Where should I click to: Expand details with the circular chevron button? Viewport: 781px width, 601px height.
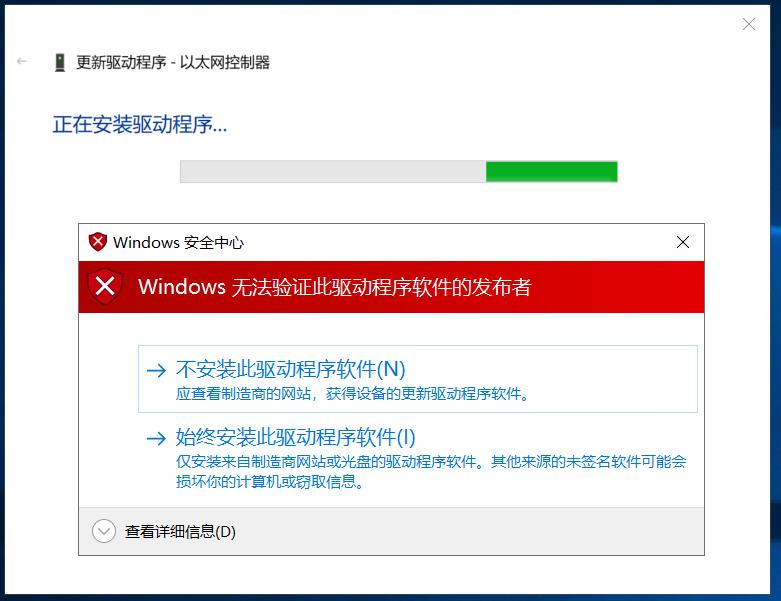pyautogui.click(x=104, y=531)
